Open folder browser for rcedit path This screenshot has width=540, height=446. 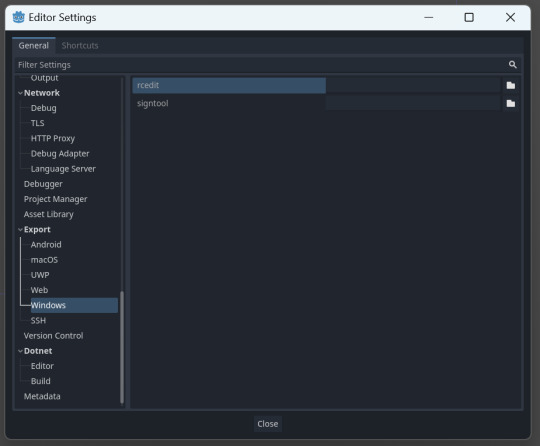[x=511, y=85]
